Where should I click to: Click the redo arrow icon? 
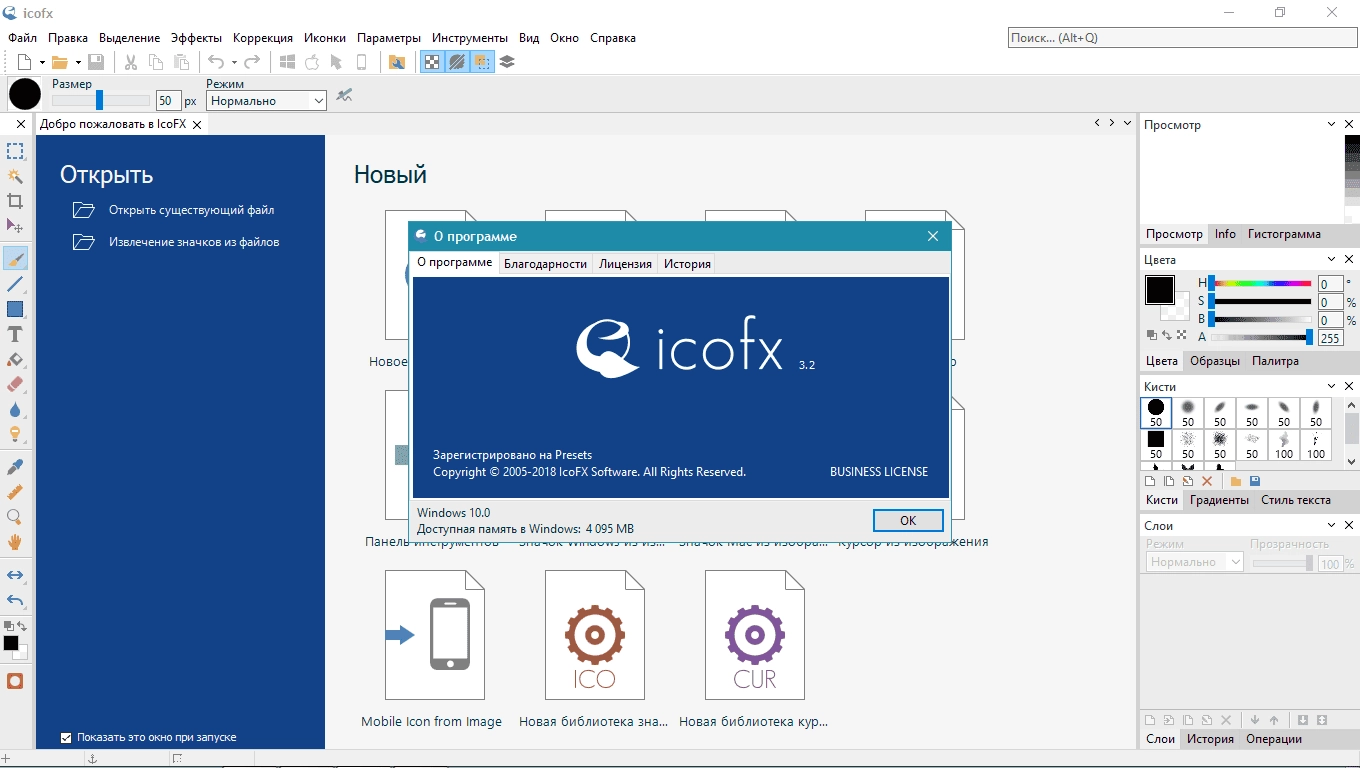(x=252, y=62)
